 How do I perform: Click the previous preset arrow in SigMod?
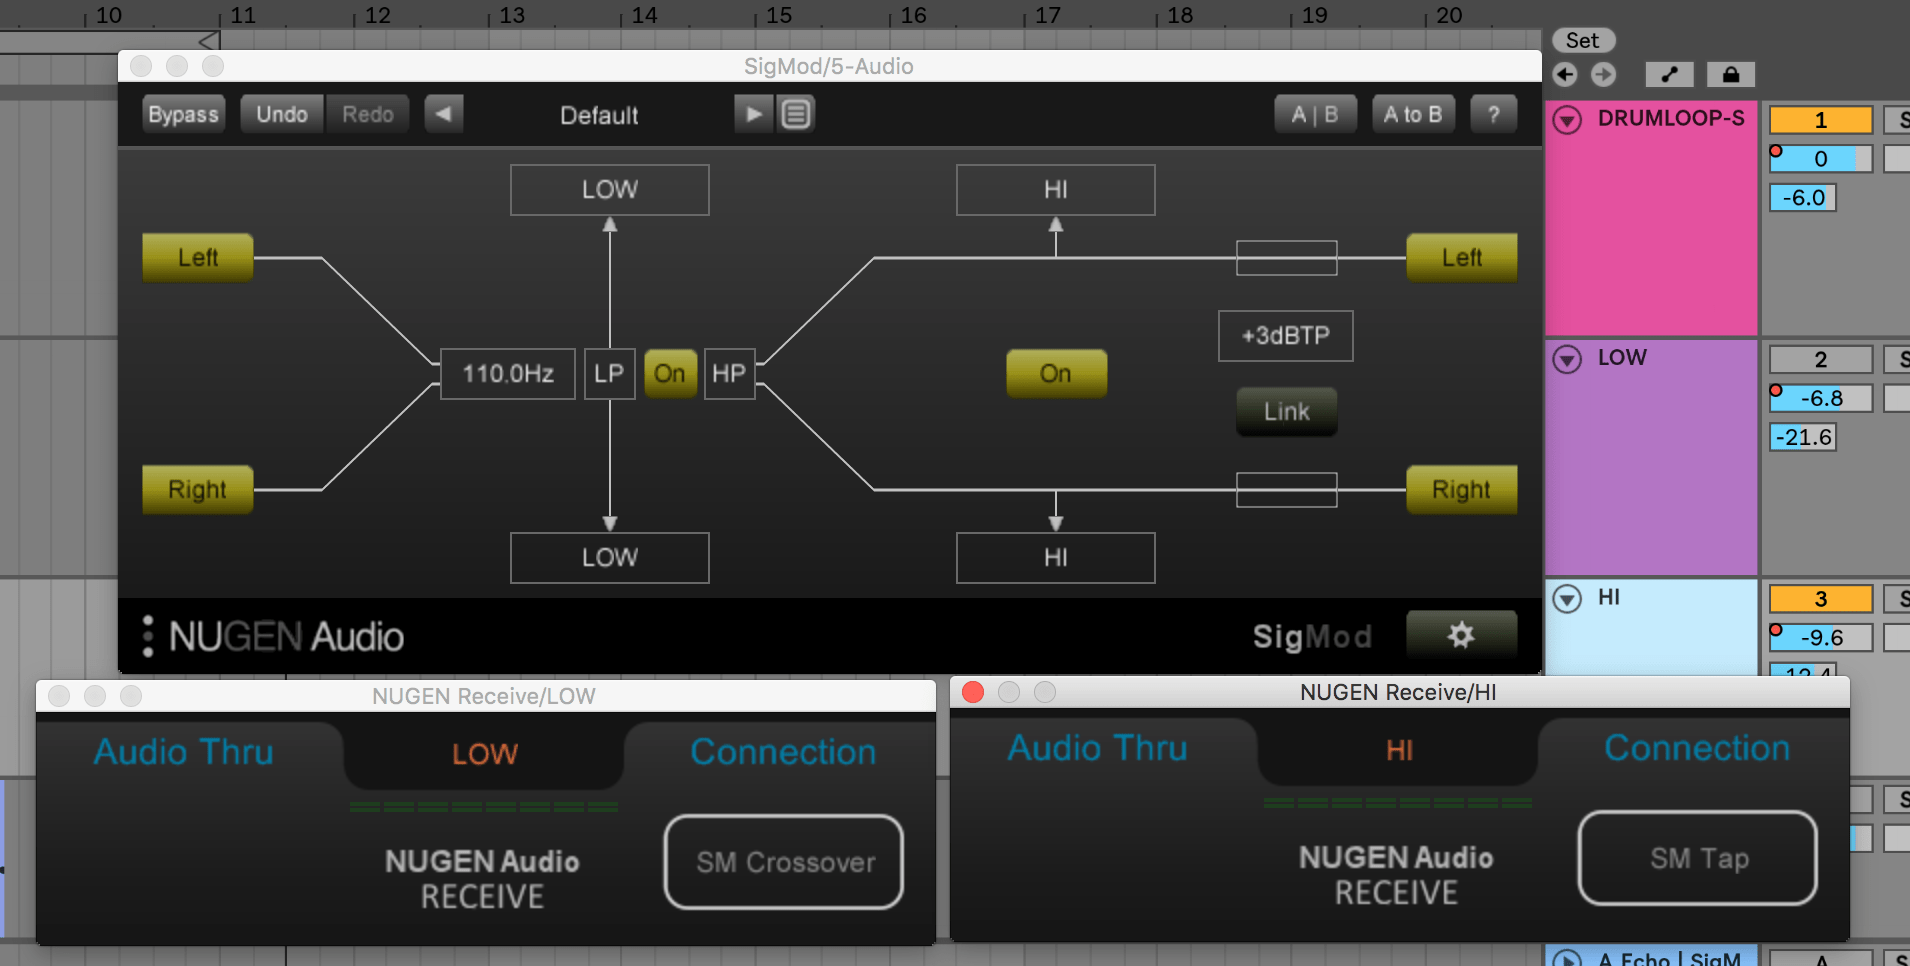[444, 114]
